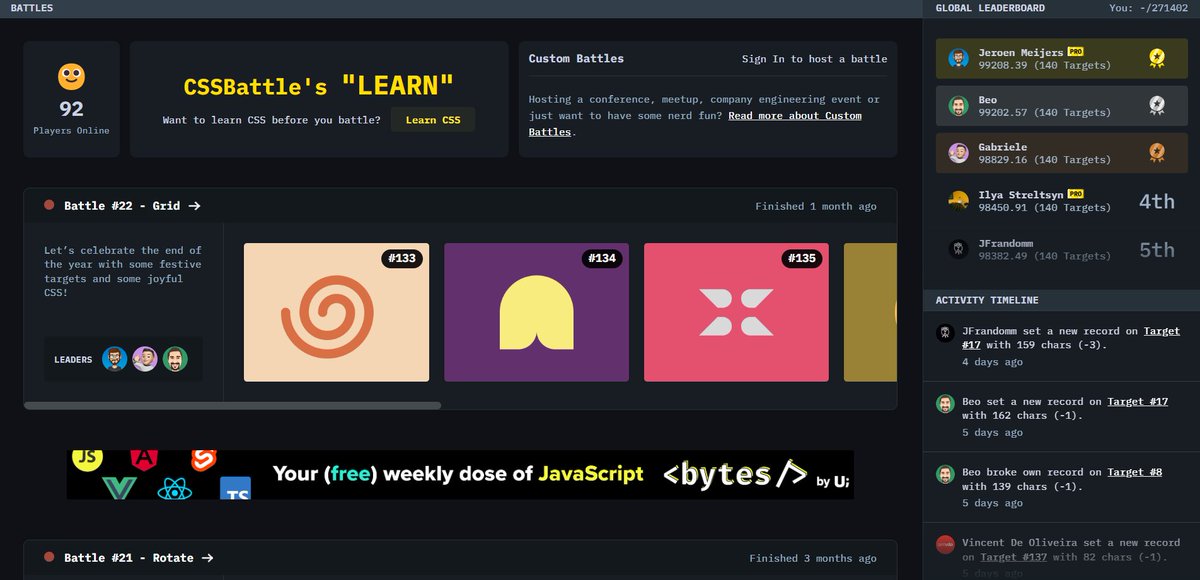Click PRO badge next to Jeroen Meijers
This screenshot has width=1200, height=580.
(1075, 51)
